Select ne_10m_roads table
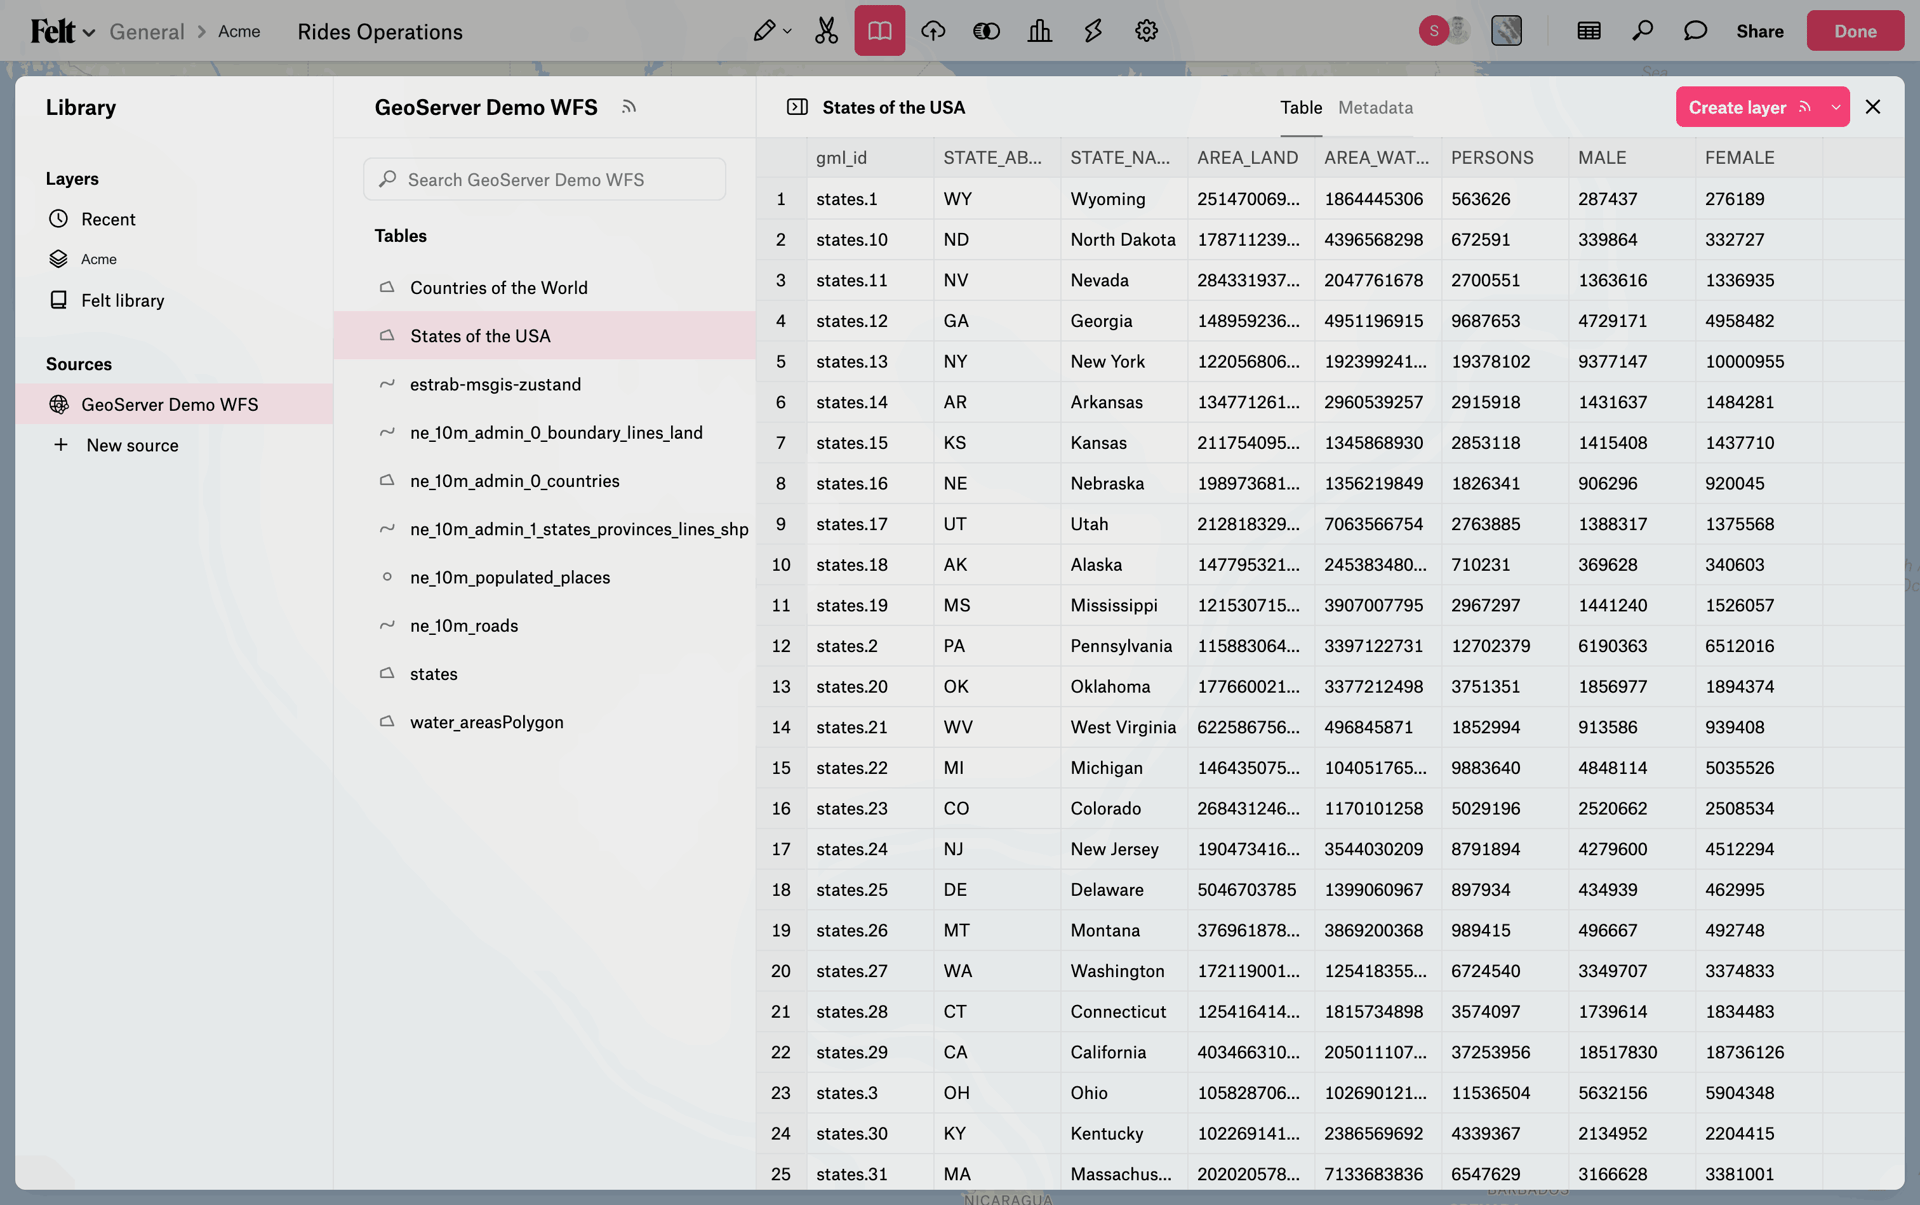Screen dimensions: 1920x1205 click(x=545, y=626)
